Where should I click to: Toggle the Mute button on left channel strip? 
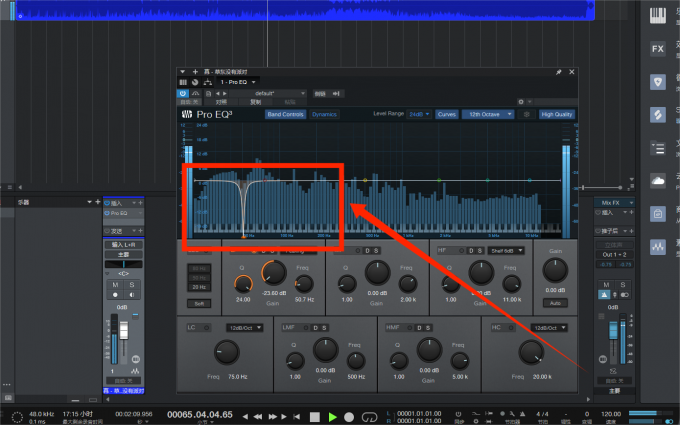[x=115, y=284]
